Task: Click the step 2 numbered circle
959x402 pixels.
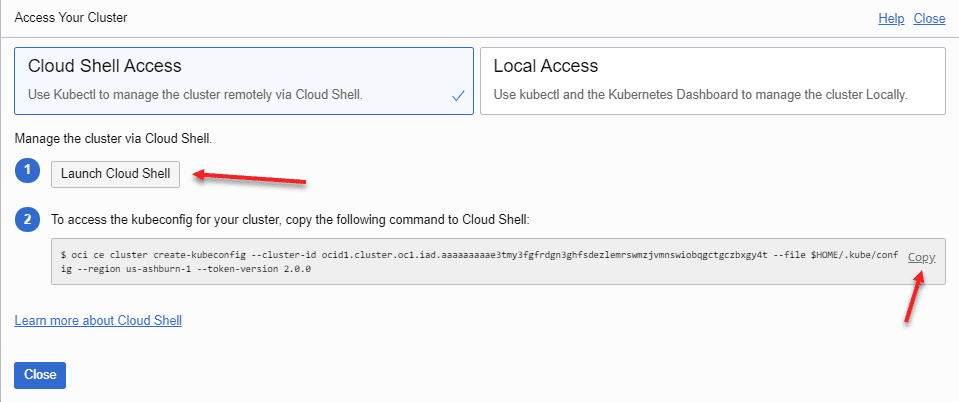Action: click(28, 219)
